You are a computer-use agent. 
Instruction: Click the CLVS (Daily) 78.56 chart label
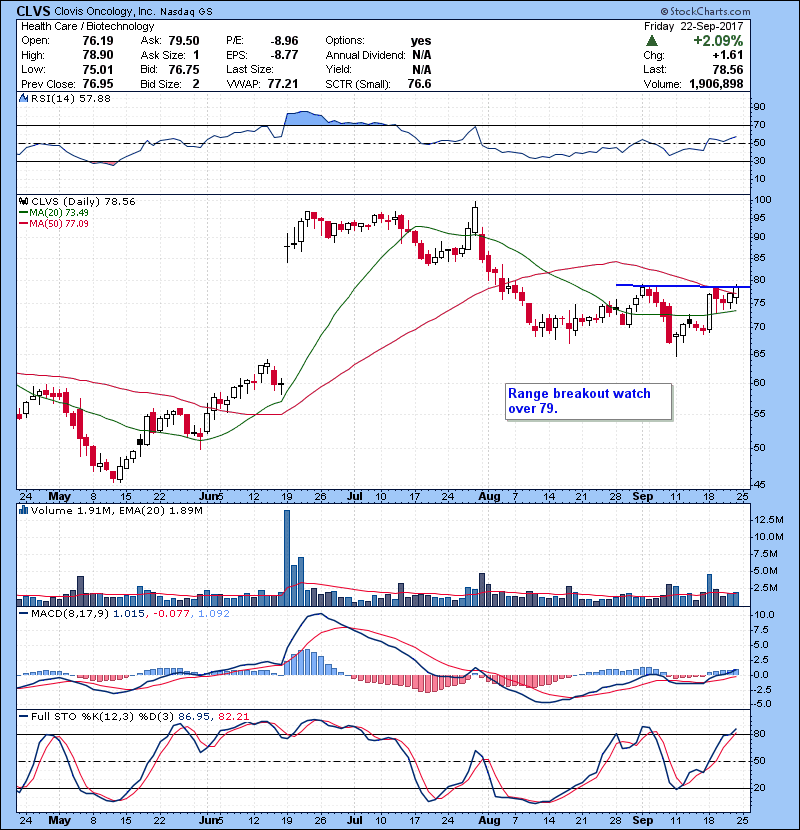point(83,201)
